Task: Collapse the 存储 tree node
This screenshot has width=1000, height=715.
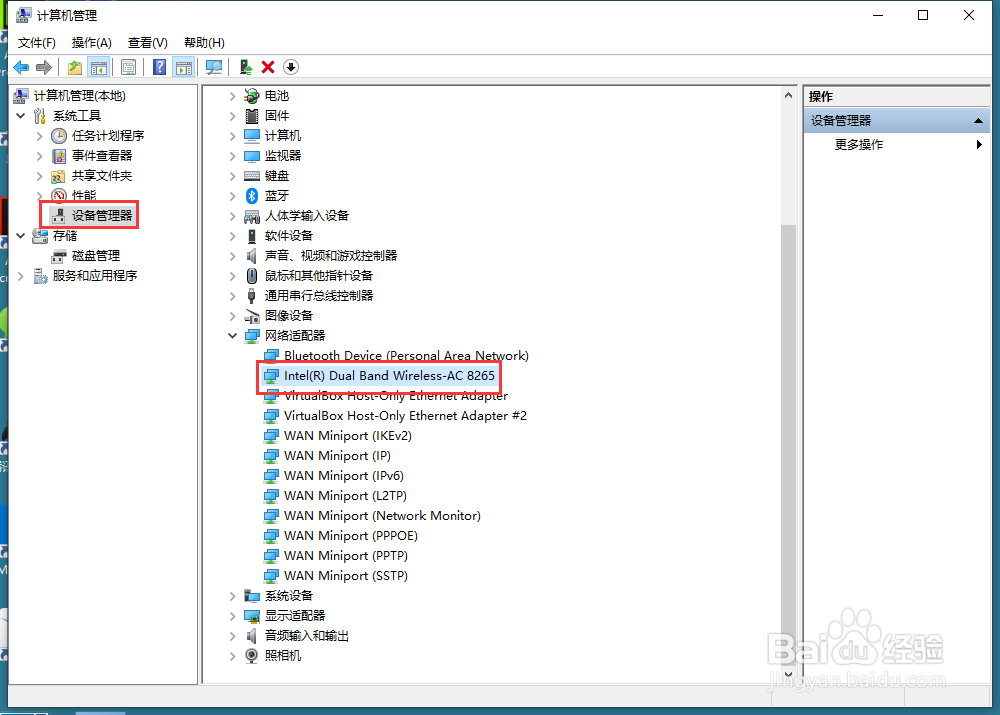Action: [x=20, y=235]
